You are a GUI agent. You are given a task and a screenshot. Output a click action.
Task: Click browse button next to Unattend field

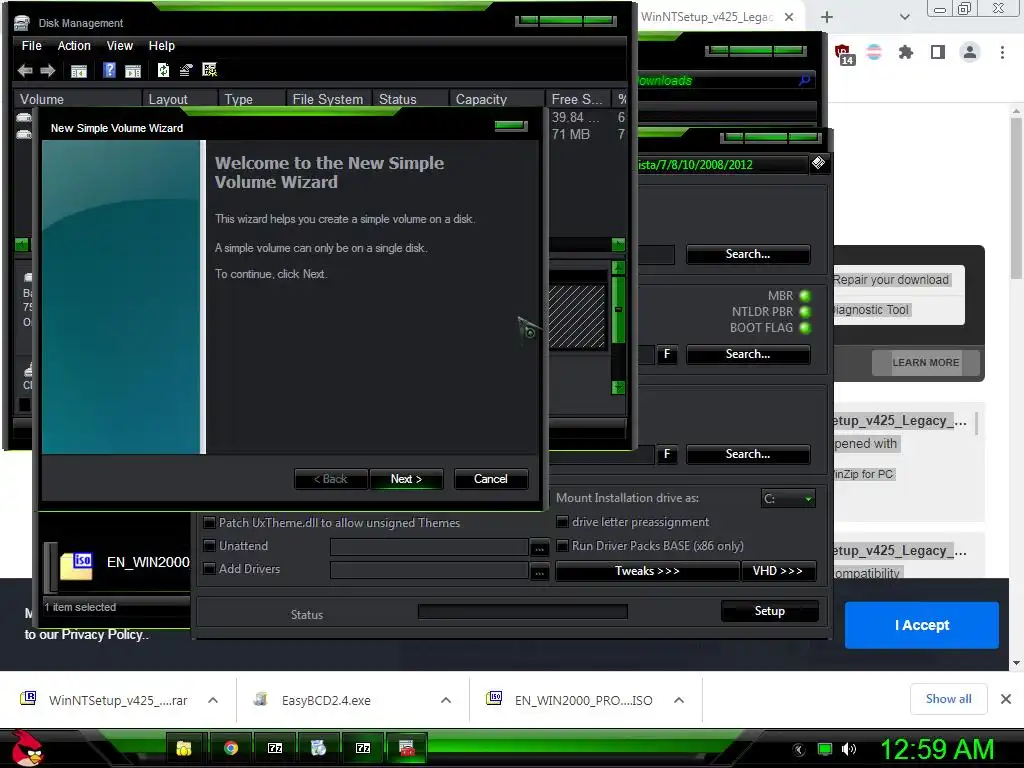[539, 547]
